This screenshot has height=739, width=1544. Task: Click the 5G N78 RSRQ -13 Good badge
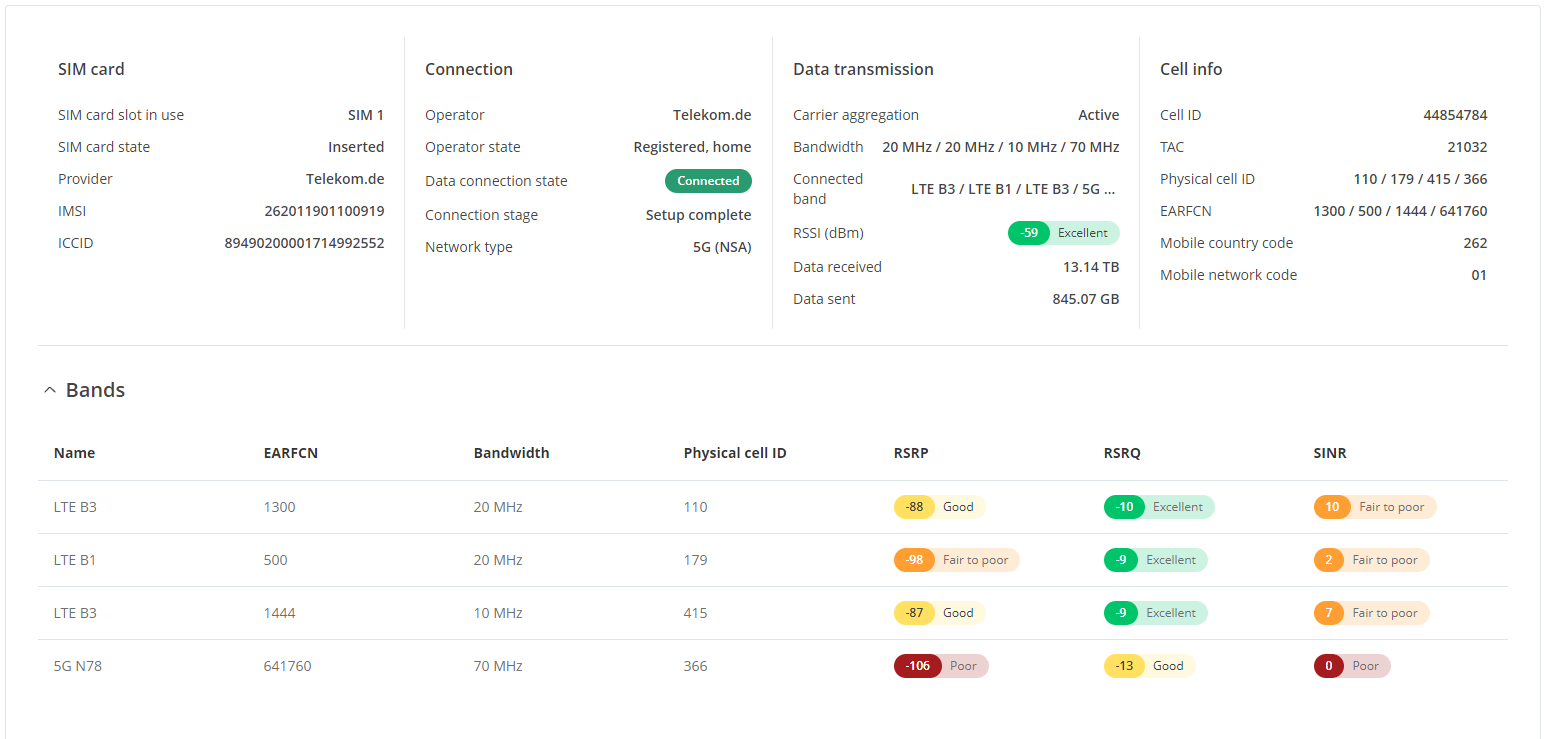pos(1149,666)
